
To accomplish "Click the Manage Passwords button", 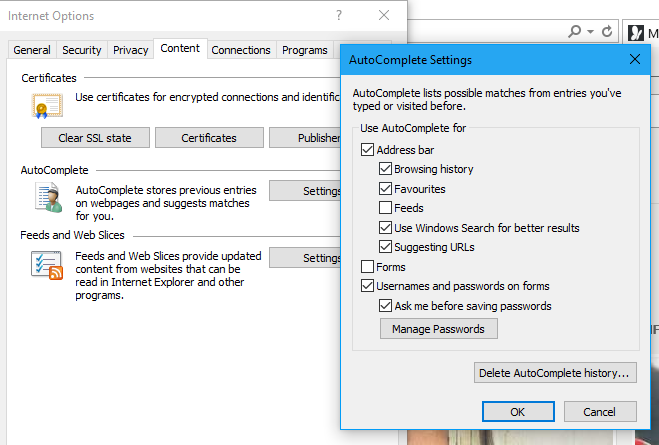I will click(x=439, y=329).
